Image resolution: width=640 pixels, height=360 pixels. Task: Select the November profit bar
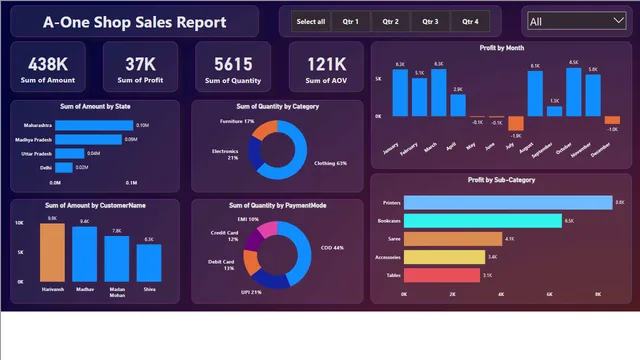click(593, 96)
